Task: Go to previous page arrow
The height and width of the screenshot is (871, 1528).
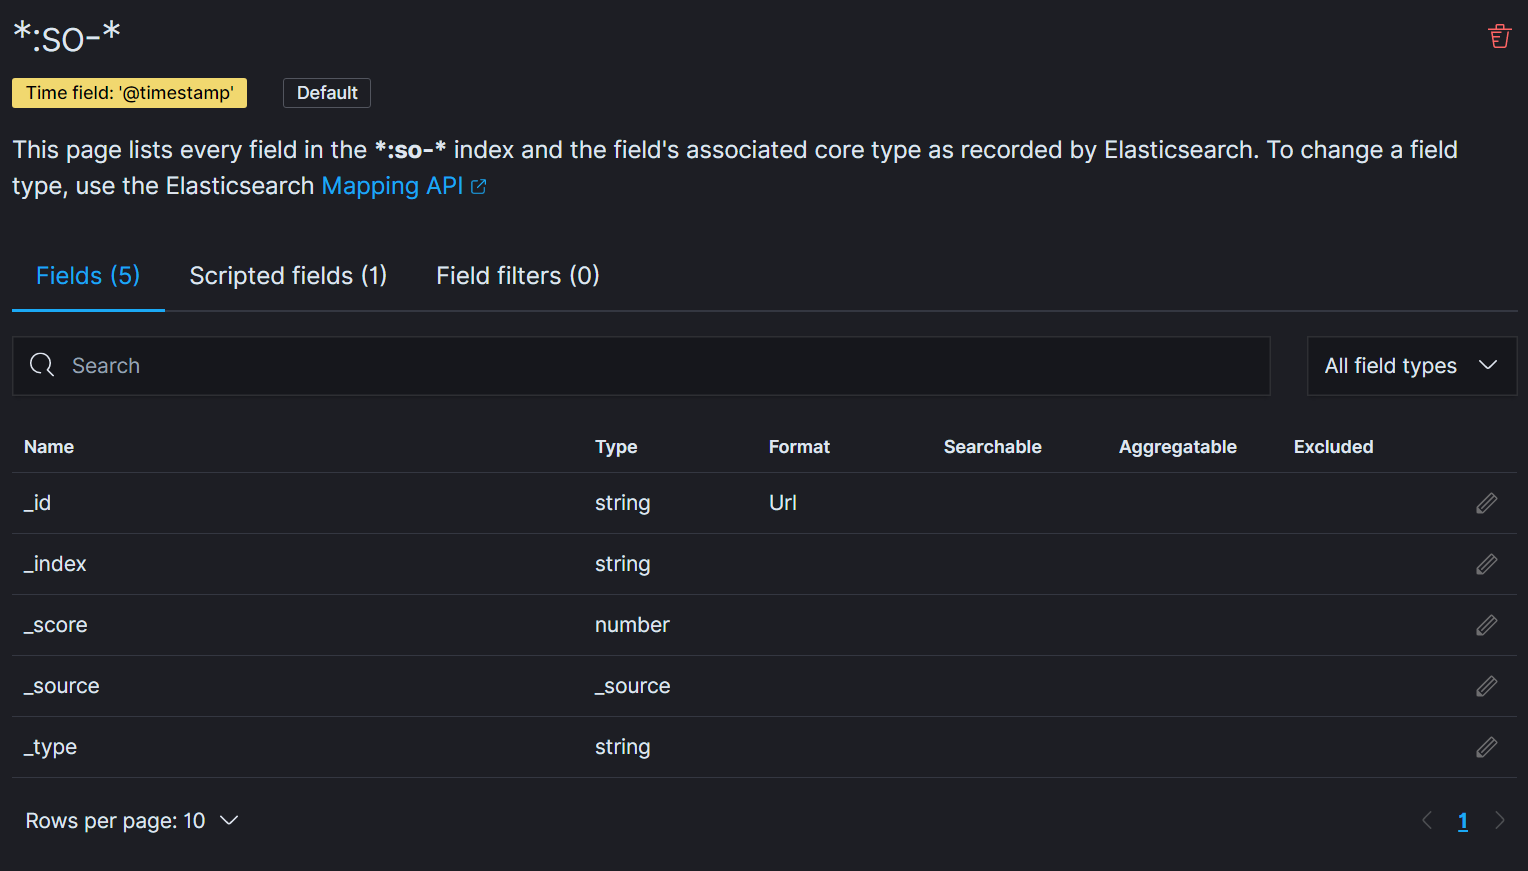Action: coord(1427,821)
